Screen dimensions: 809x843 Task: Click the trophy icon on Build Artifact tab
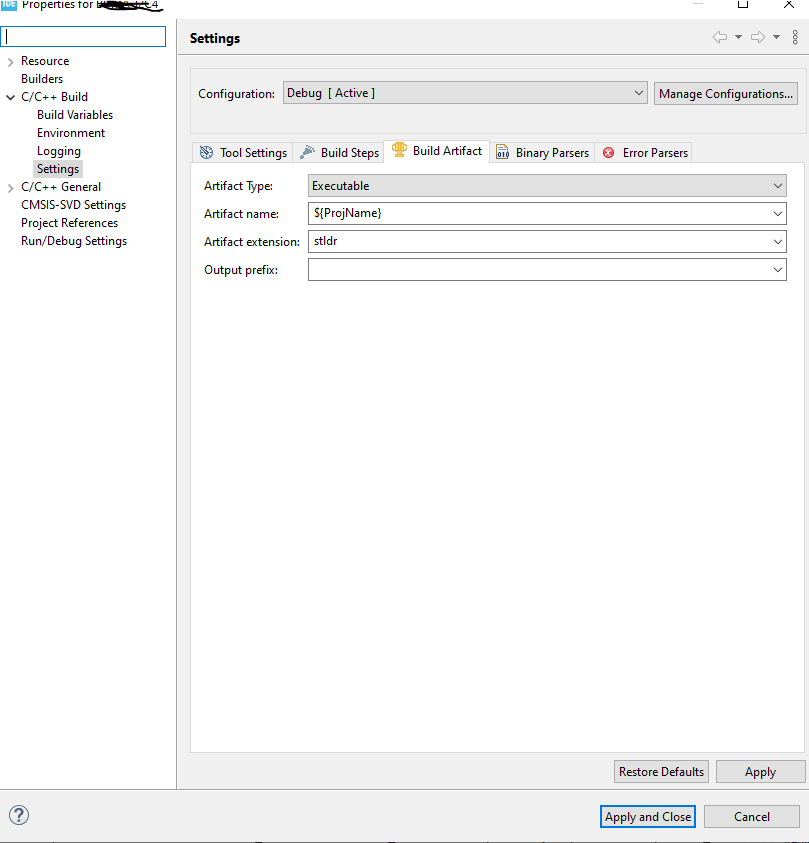[x=399, y=151]
